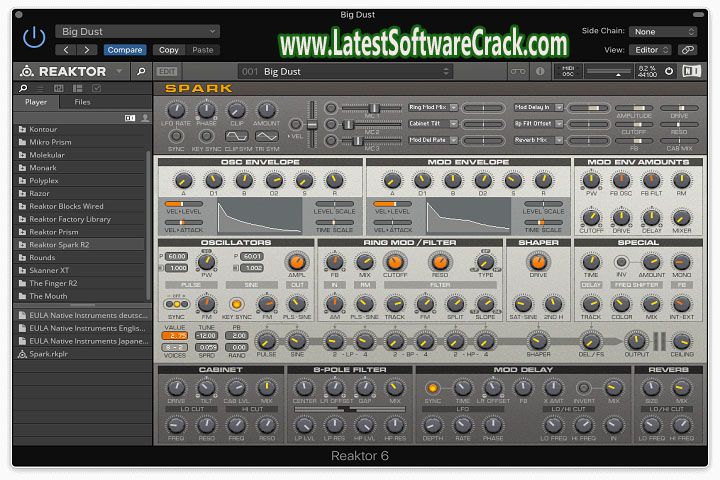Click the snapshots list icon in sidebar toolbar
Viewport: 720px width, 480px height.
(x=40, y=88)
